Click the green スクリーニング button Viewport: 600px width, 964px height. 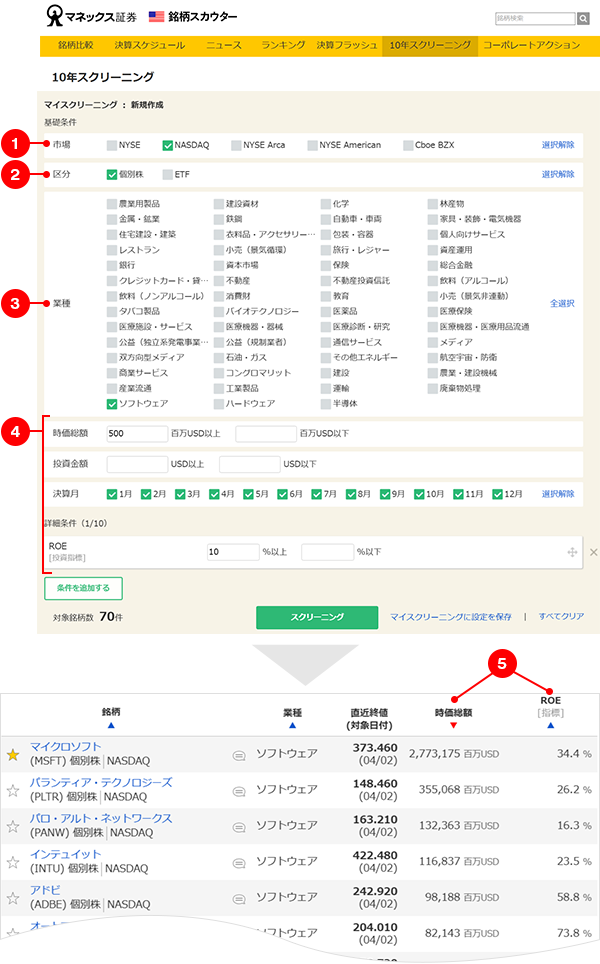pos(317,617)
